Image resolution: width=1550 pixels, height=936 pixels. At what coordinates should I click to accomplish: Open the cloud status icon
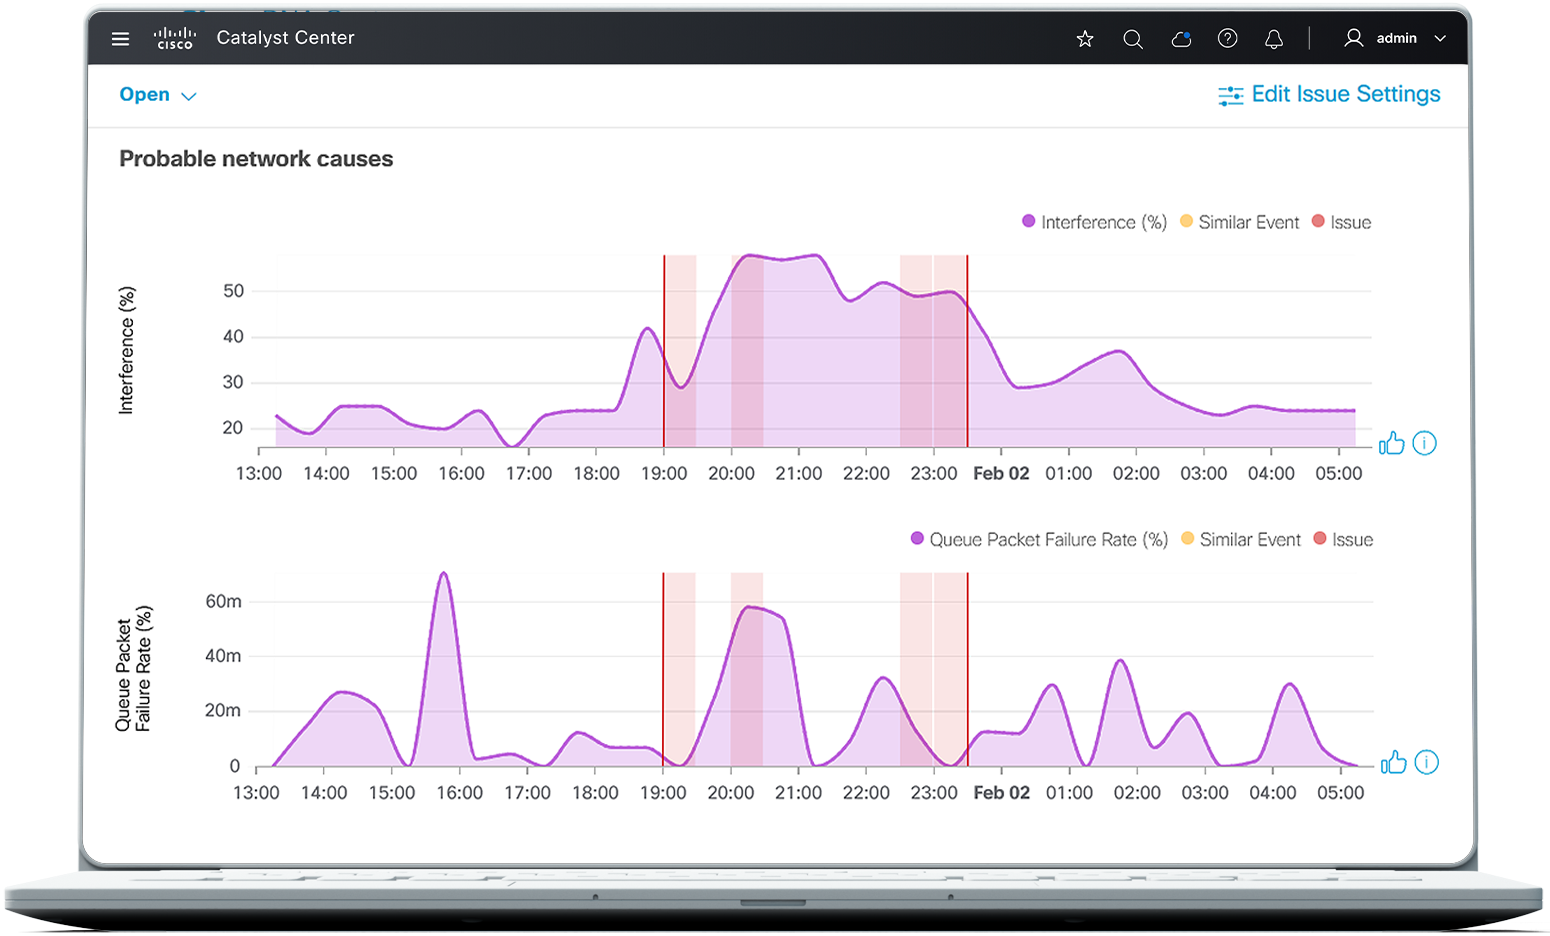1181,38
